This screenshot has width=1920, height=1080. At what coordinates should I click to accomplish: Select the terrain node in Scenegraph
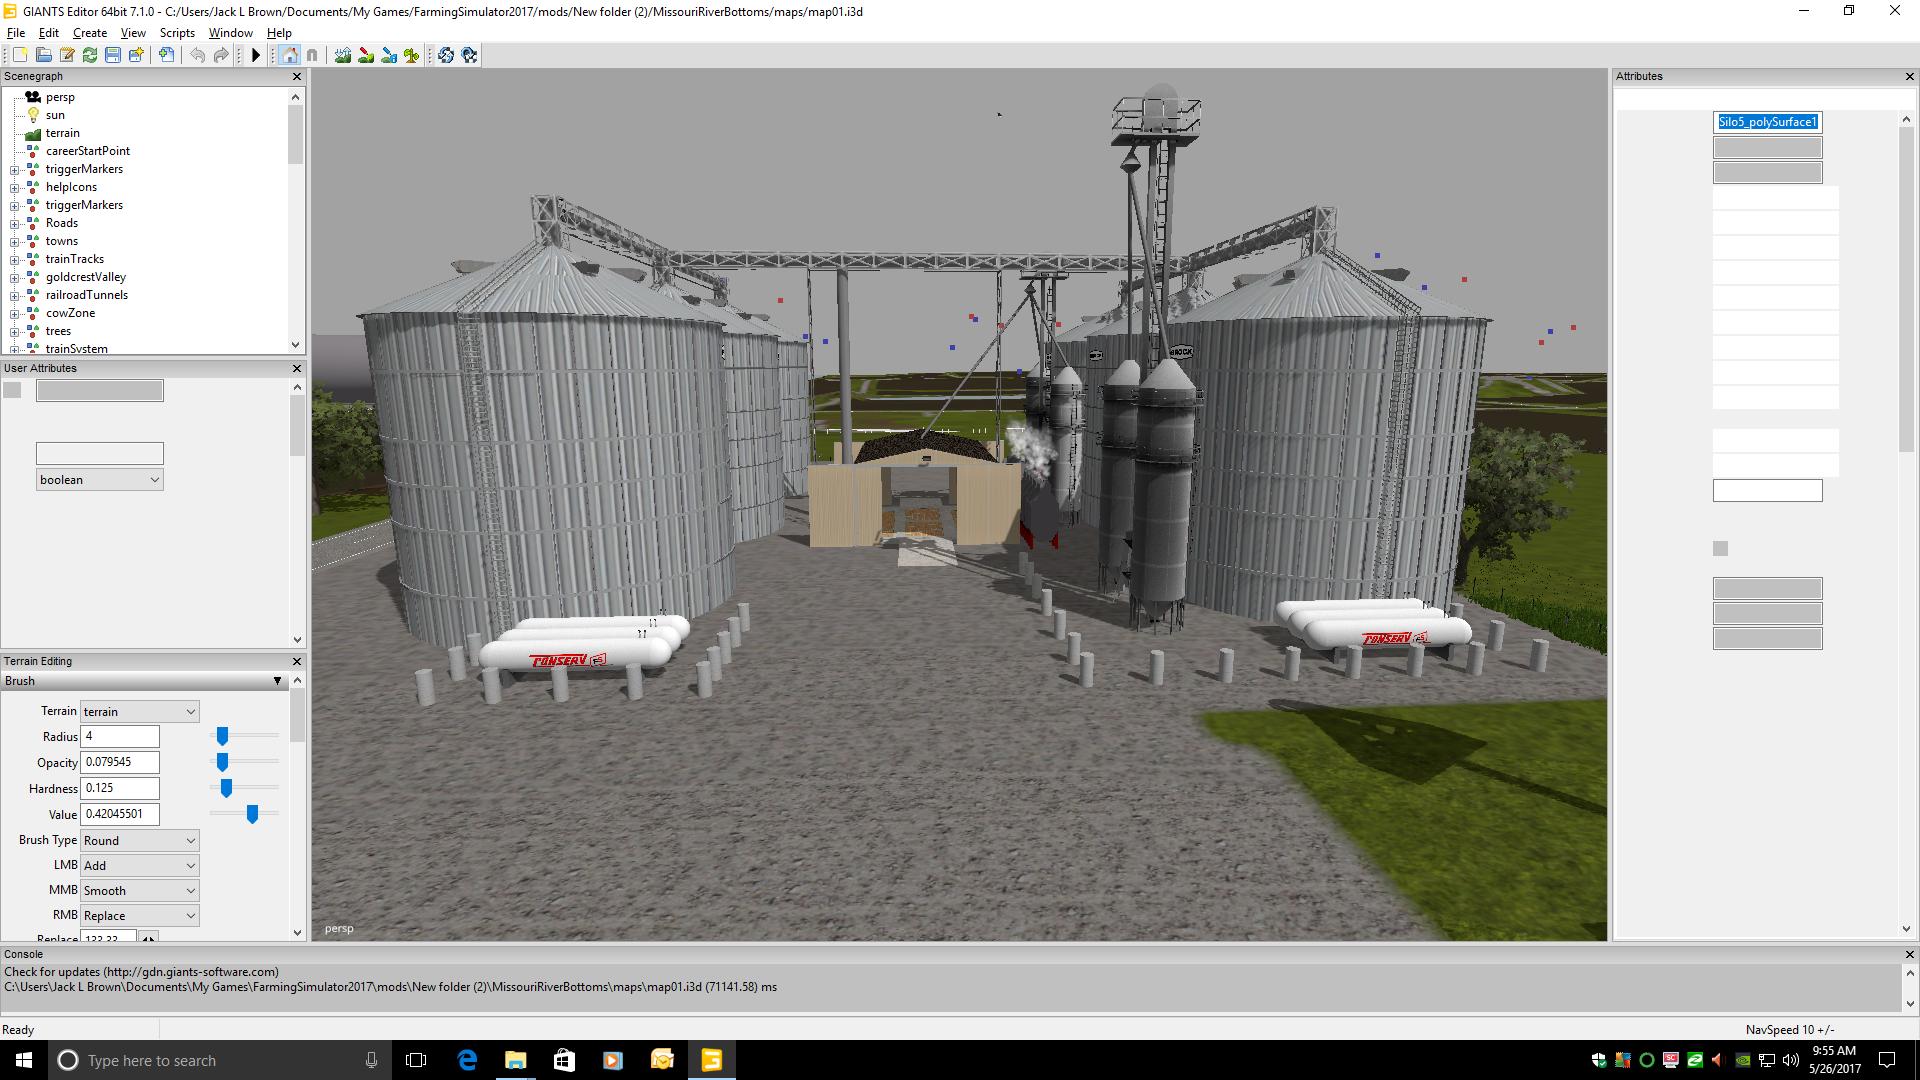tap(62, 133)
